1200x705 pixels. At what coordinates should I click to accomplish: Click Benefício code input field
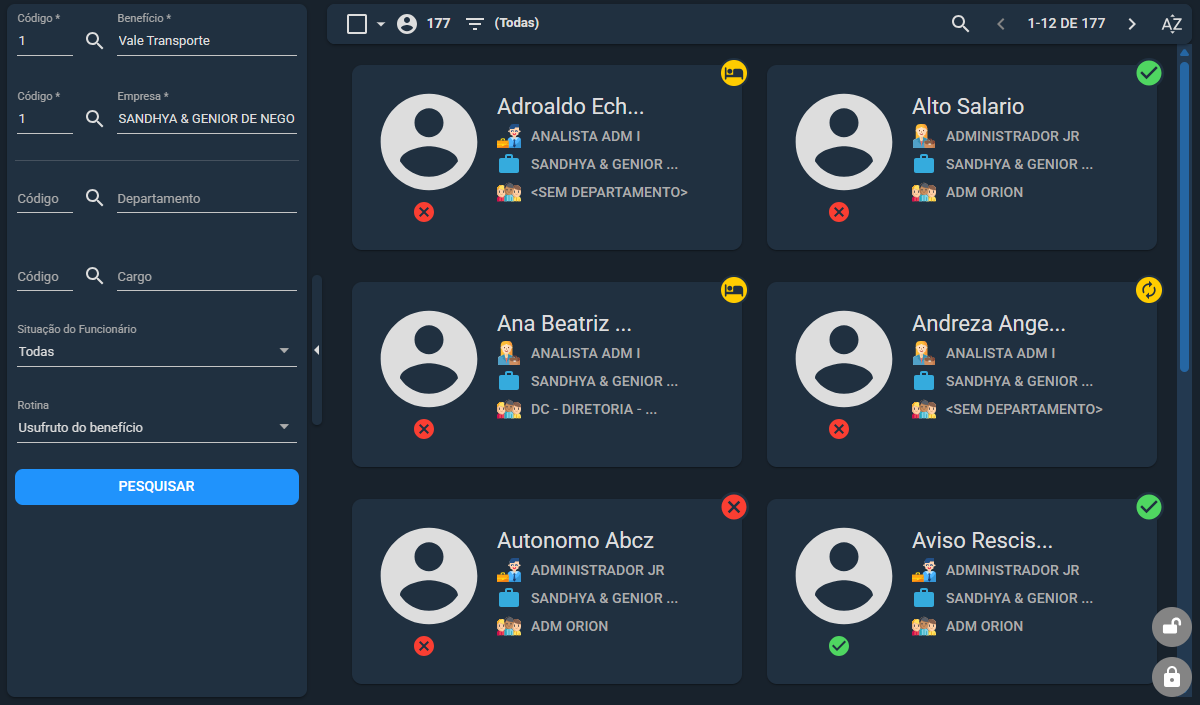pos(45,41)
